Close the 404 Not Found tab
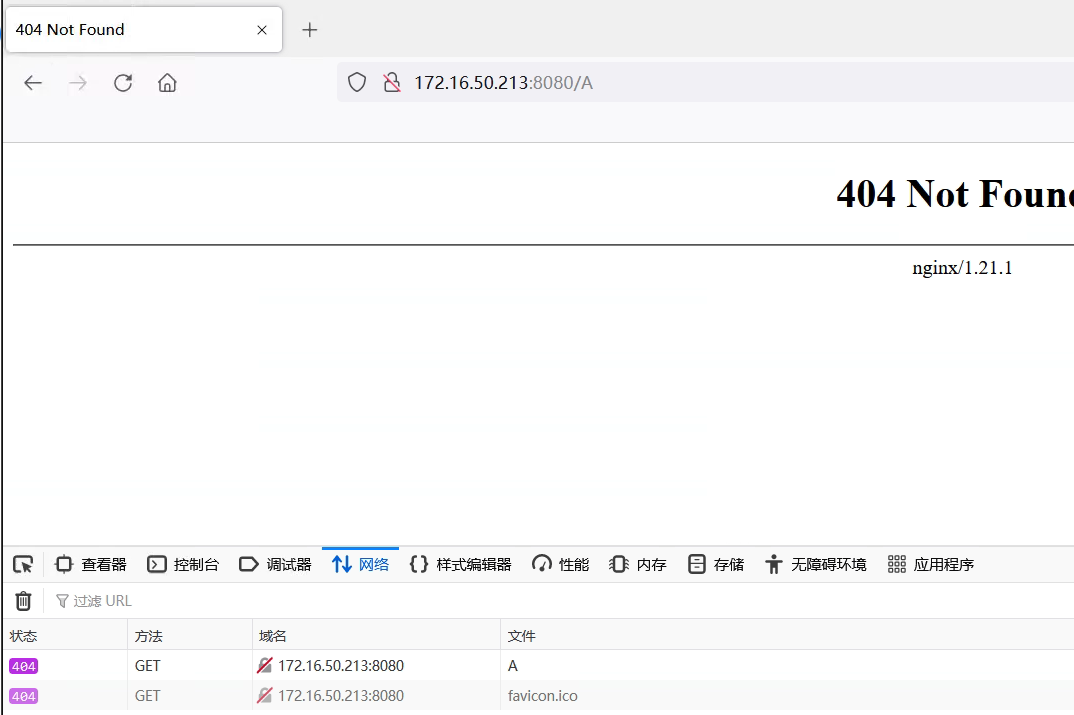The image size is (1074, 715). (262, 29)
